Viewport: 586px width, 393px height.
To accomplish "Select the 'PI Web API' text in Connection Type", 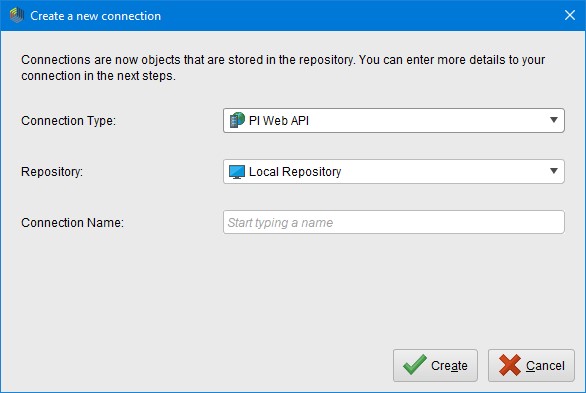I will (x=279, y=121).
